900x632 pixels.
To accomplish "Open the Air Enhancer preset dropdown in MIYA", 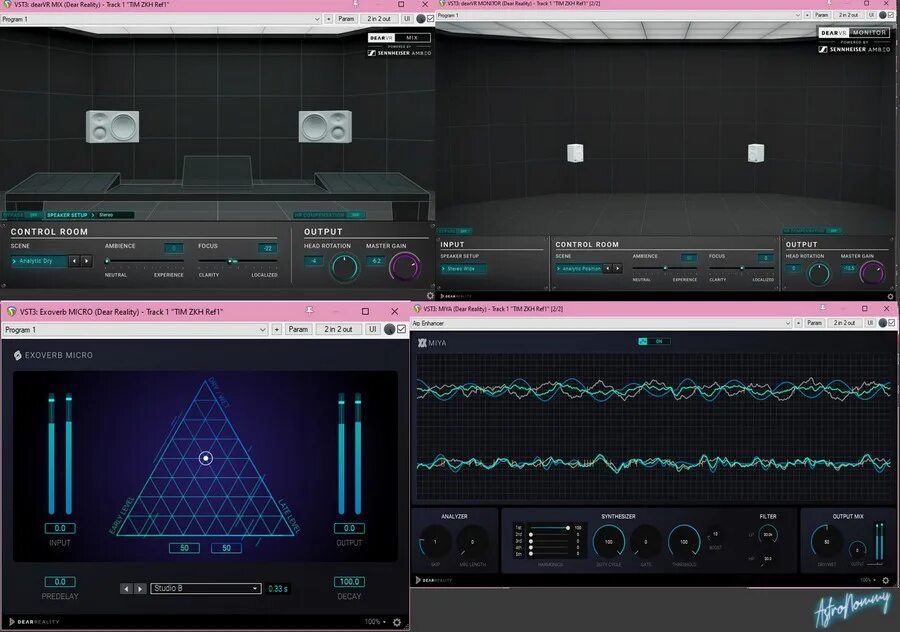I will click(x=602, y=323).
